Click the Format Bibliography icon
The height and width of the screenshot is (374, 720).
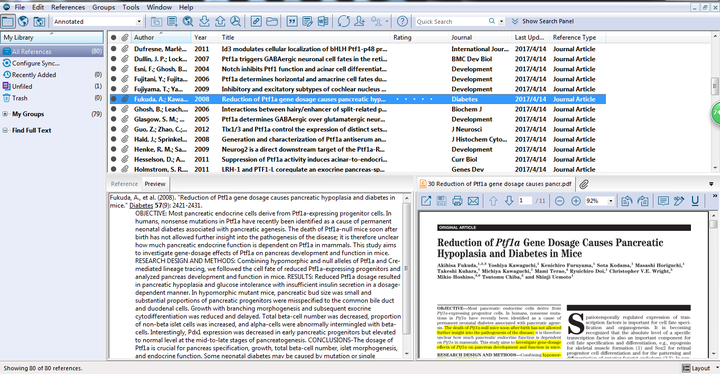[308, 21]
